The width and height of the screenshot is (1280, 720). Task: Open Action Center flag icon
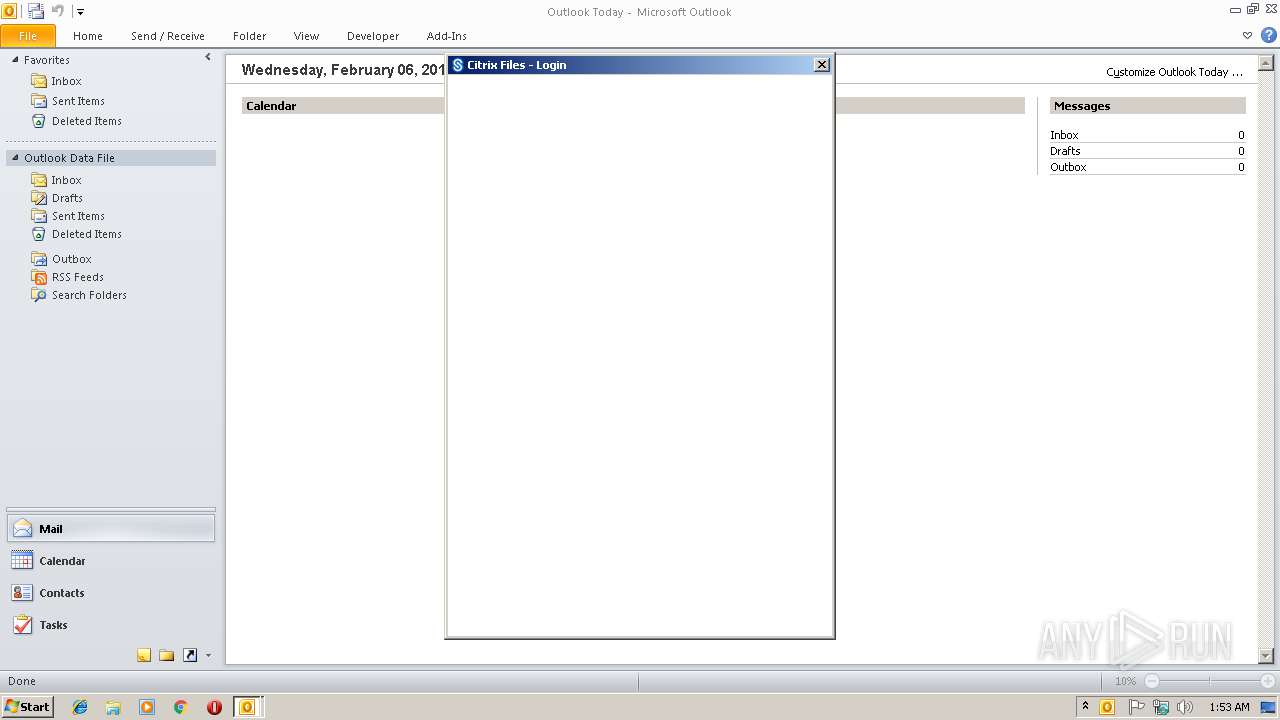[x=1136, y=707]
